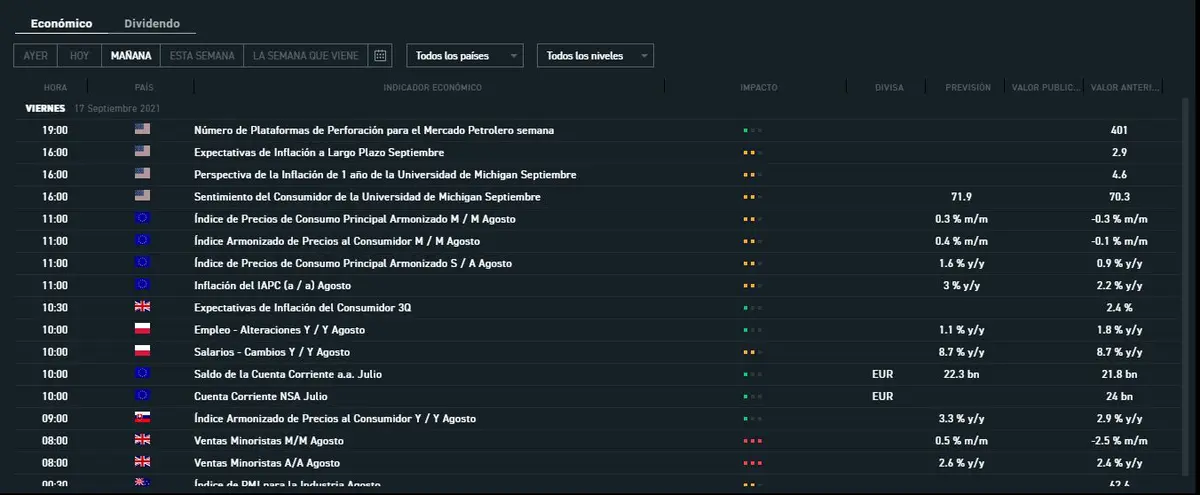Click EU flag on Inflación del IAPC row
Image resolution: width=1200 pixels, height=495 pixels.
(x=142, y=285)
